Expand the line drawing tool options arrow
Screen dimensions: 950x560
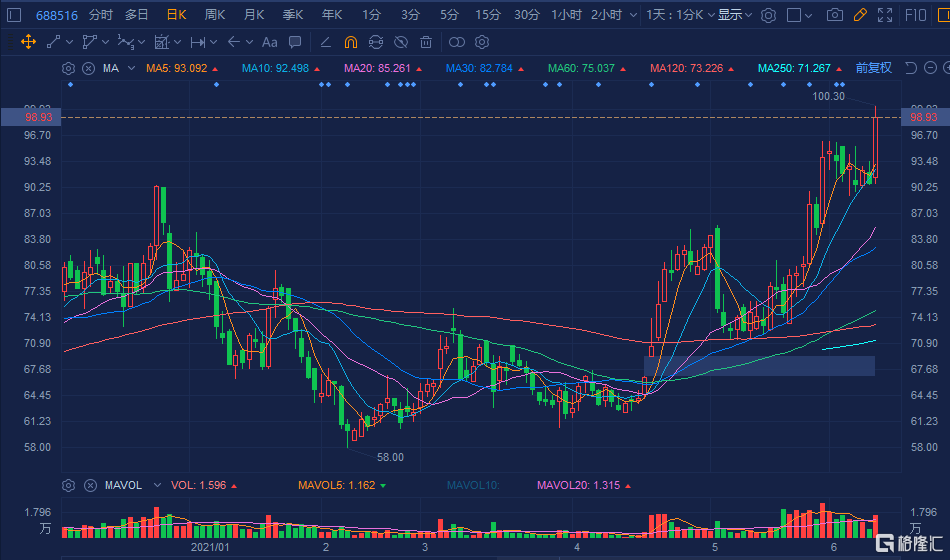69,42
